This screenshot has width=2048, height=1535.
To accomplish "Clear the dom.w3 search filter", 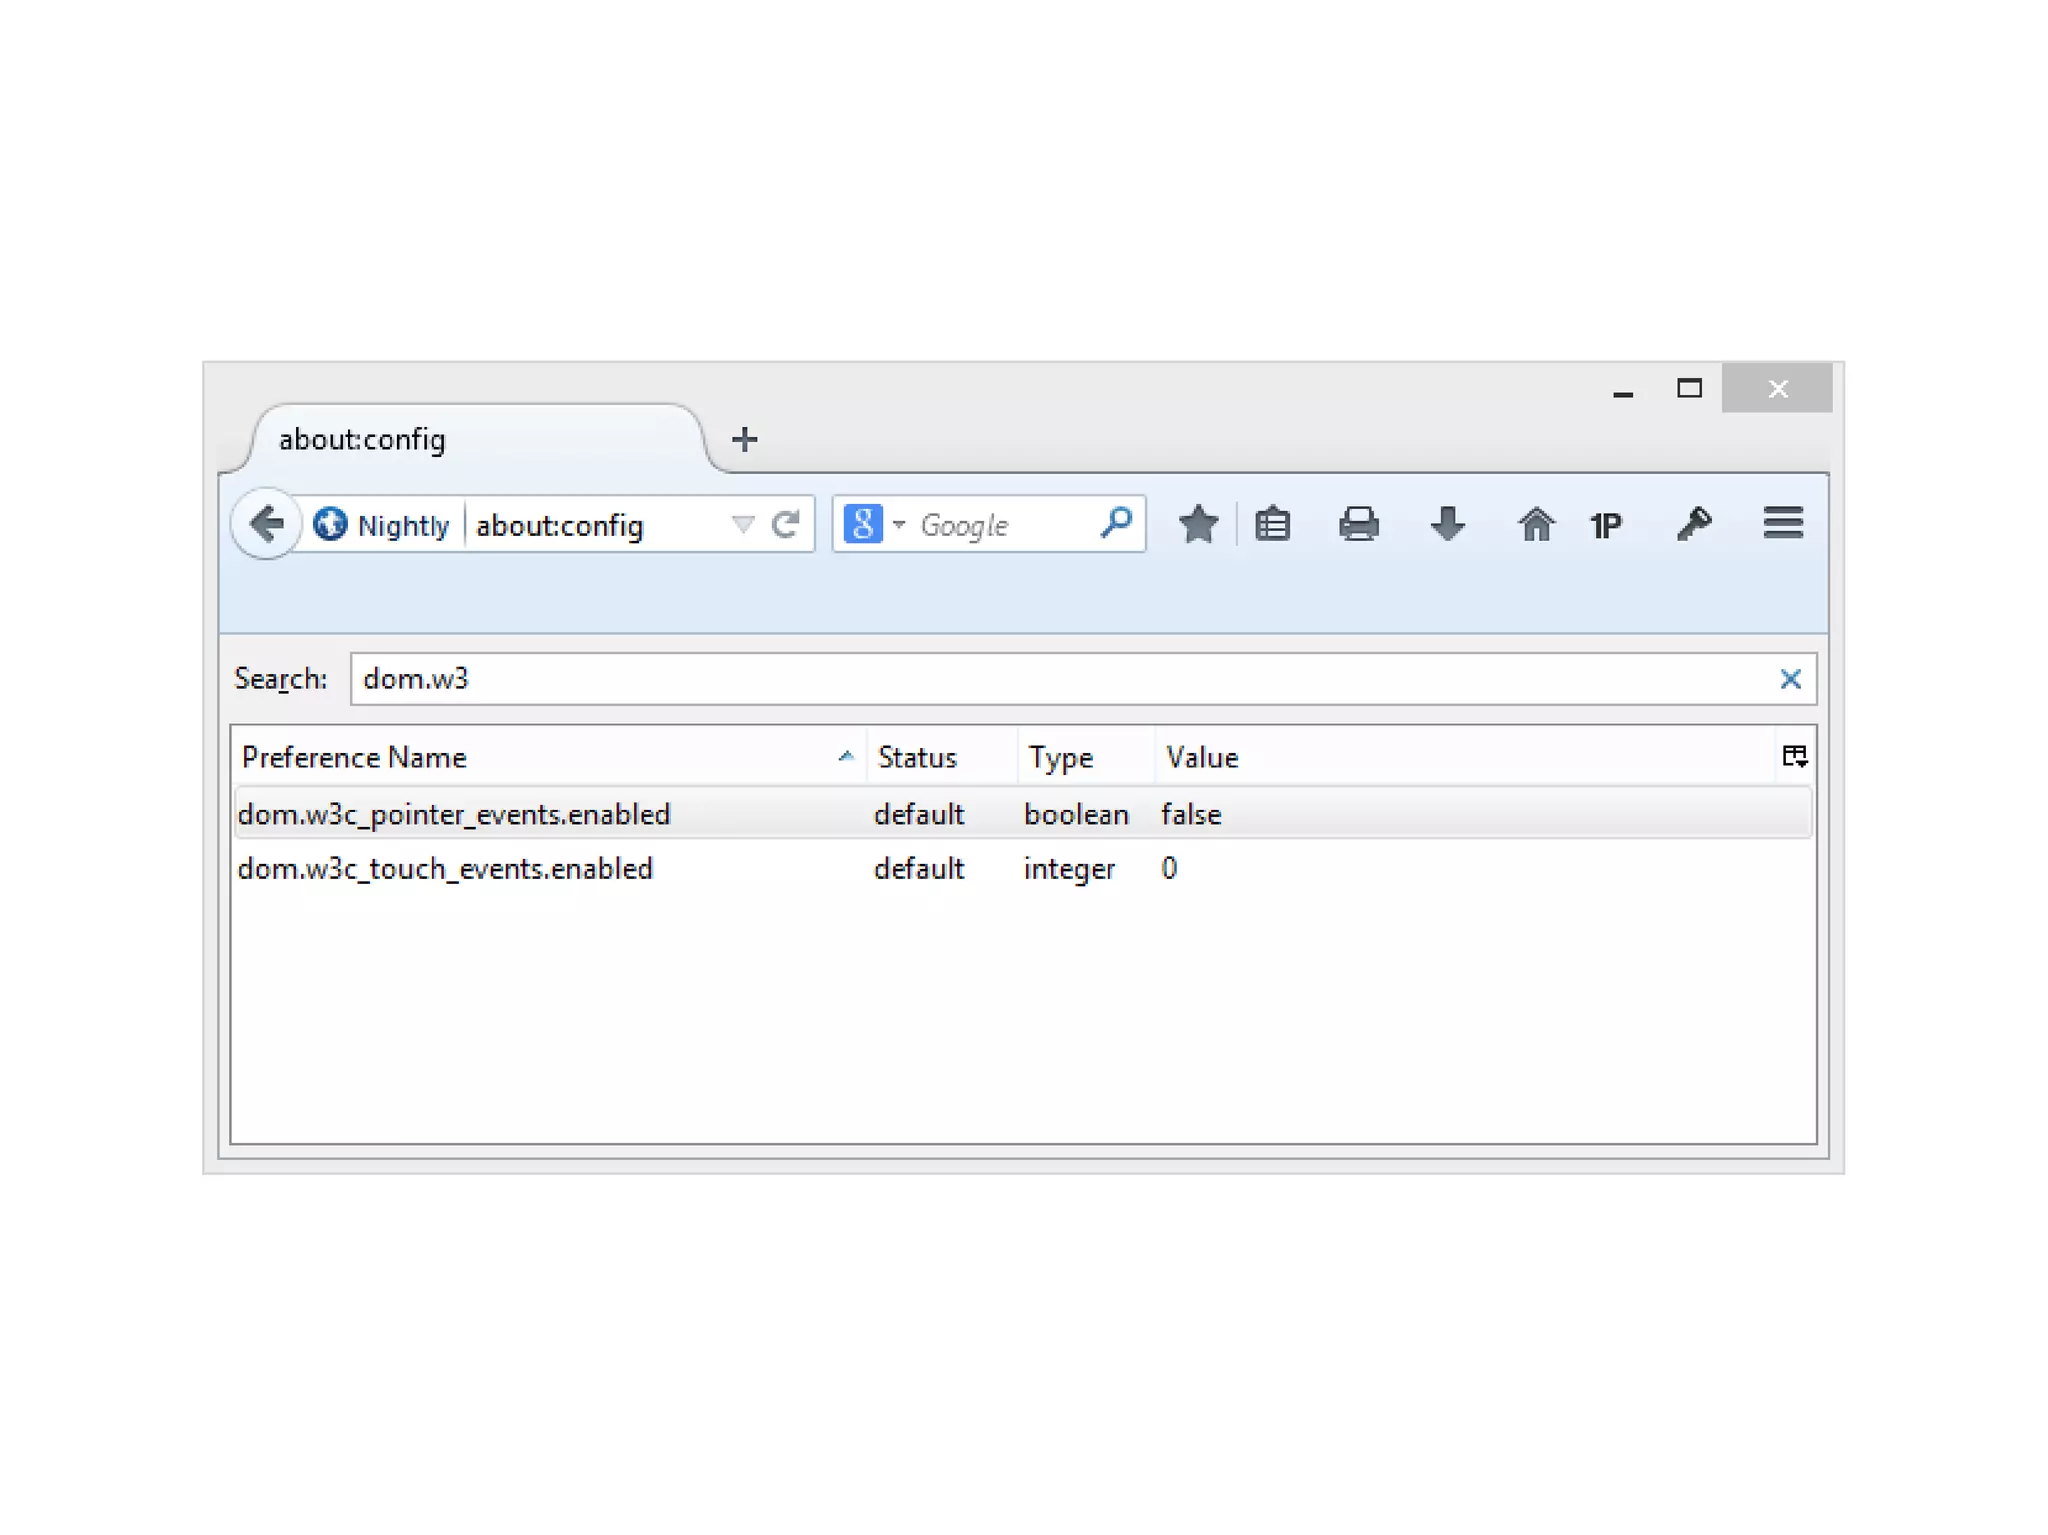I will (1790, 680).
